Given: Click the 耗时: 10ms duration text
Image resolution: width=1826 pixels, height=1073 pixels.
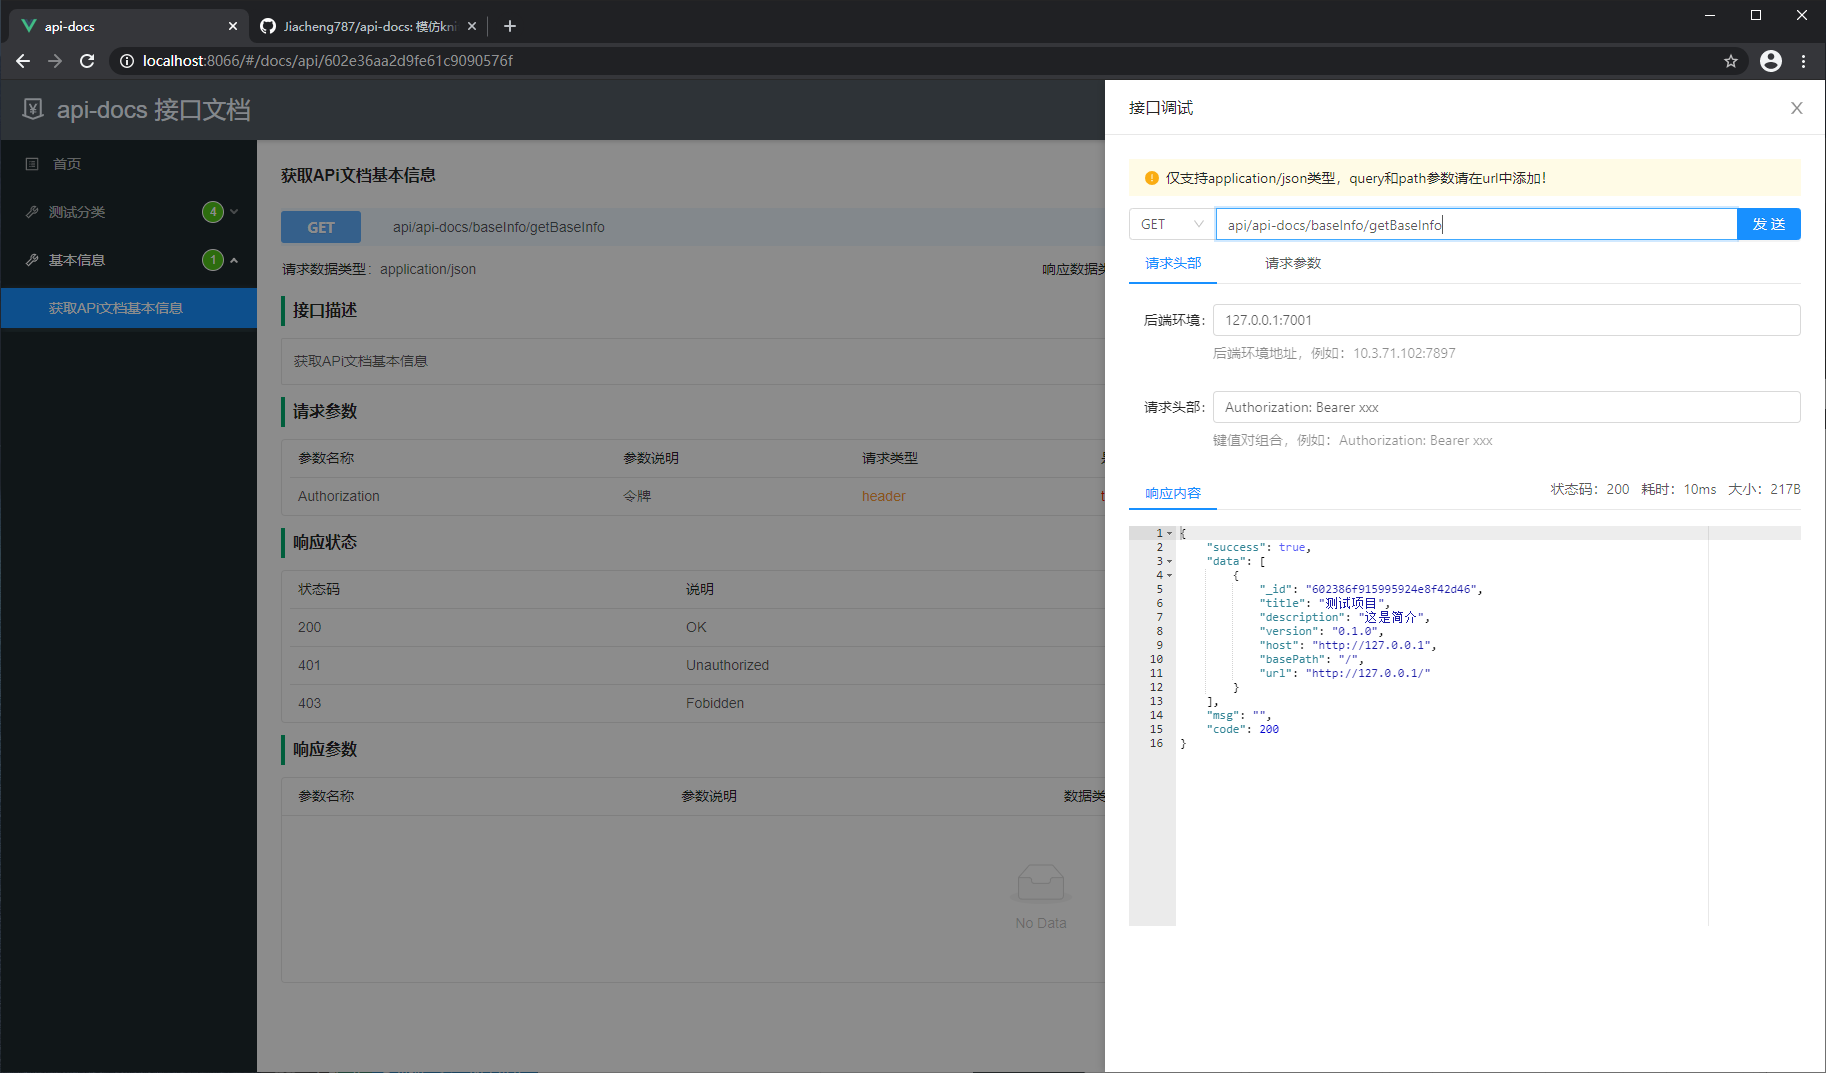Looking at the screenshot, I should pyautogui.click(x=1679, y=489).
